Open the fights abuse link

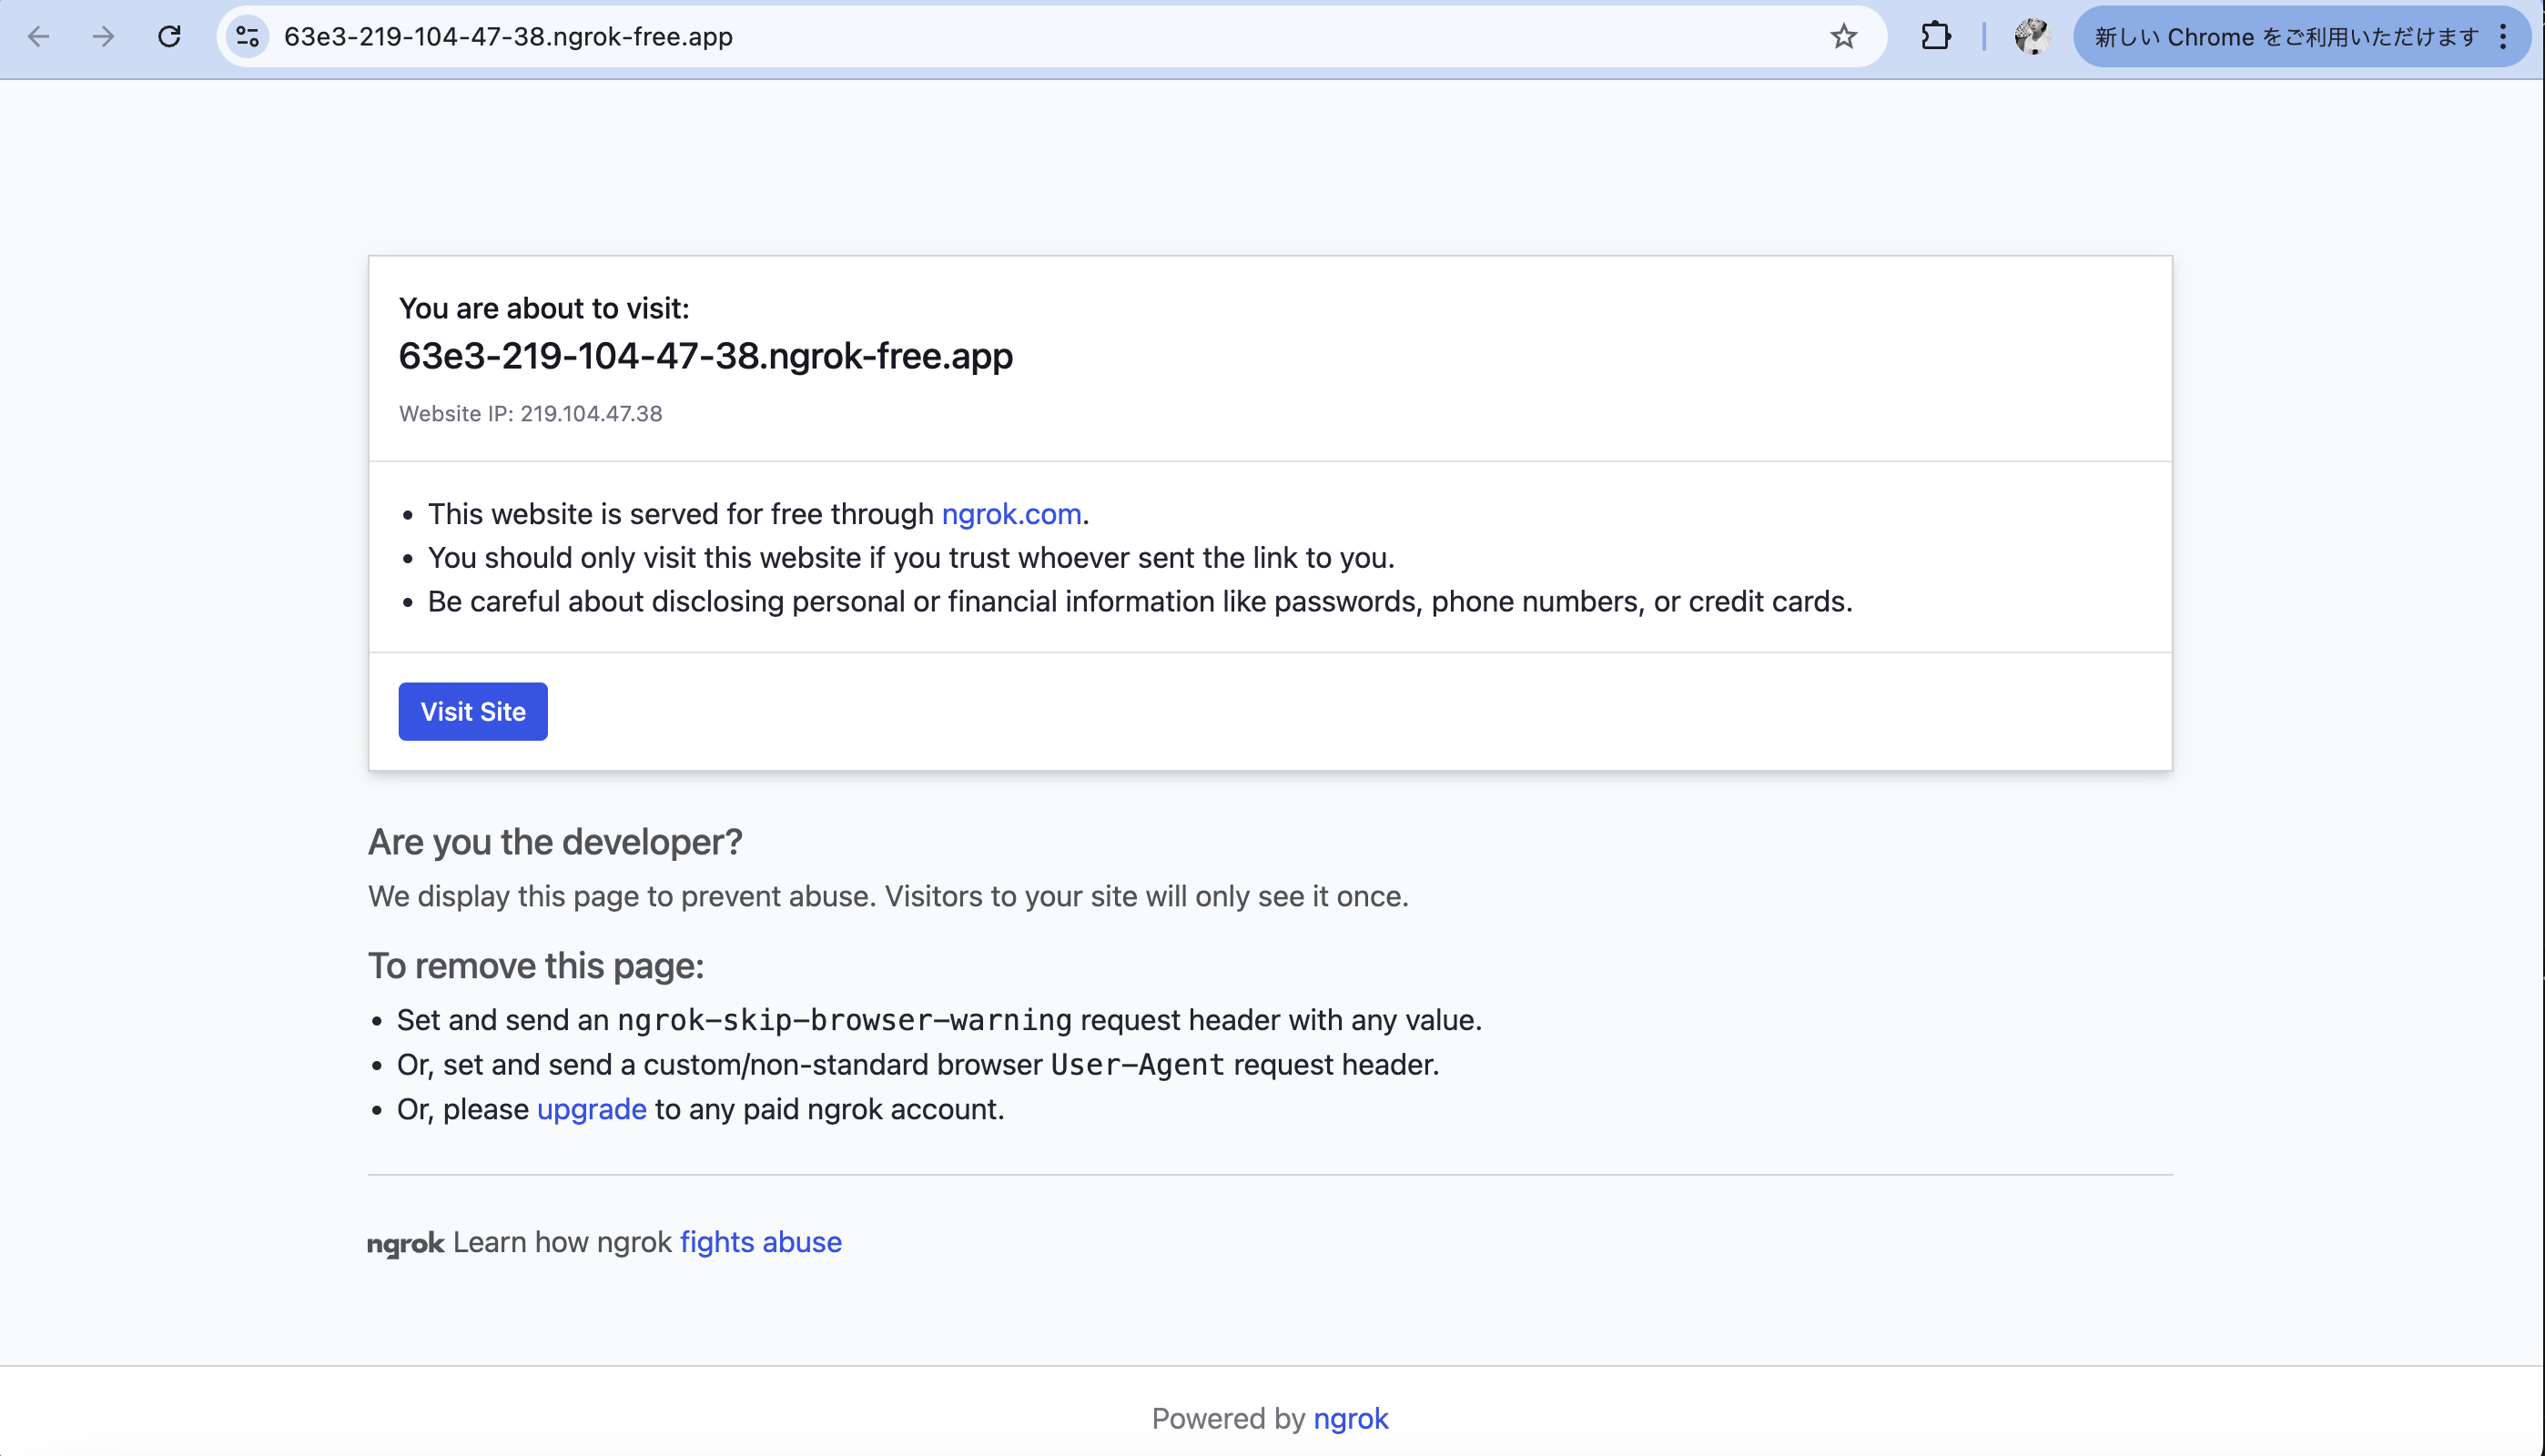pos(760,1241)
